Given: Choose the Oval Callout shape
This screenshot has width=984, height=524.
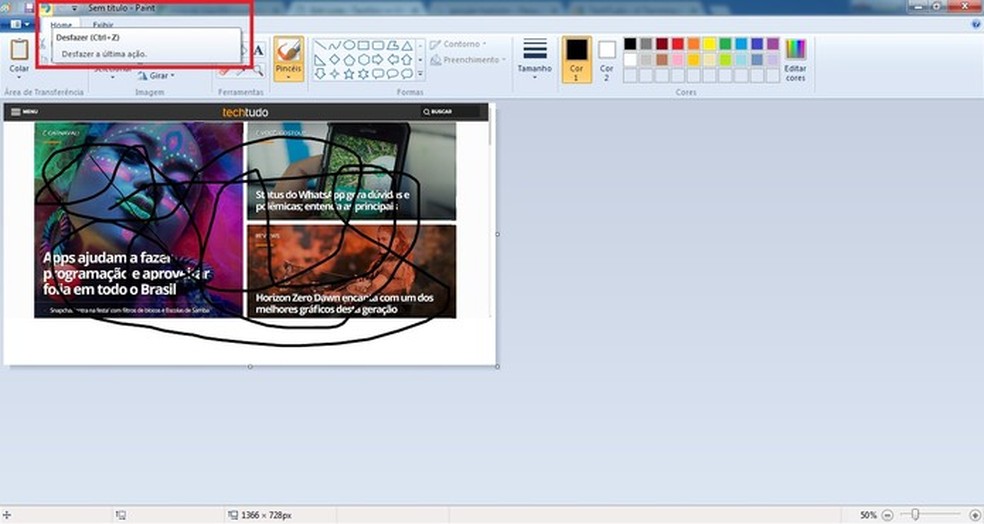Looking at the screenshot, I should pyautogui.click(x=392, y=73).
